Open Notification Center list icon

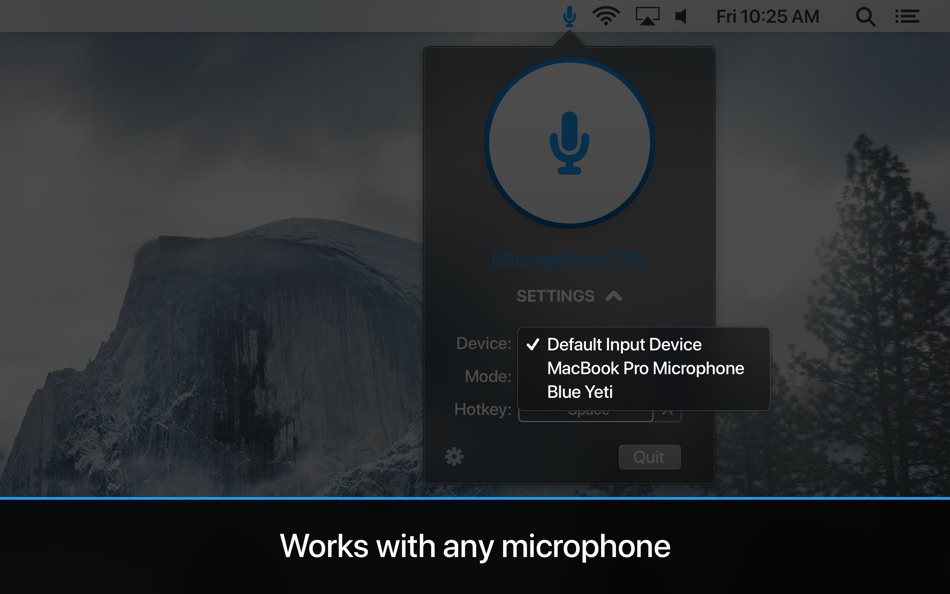907,16
